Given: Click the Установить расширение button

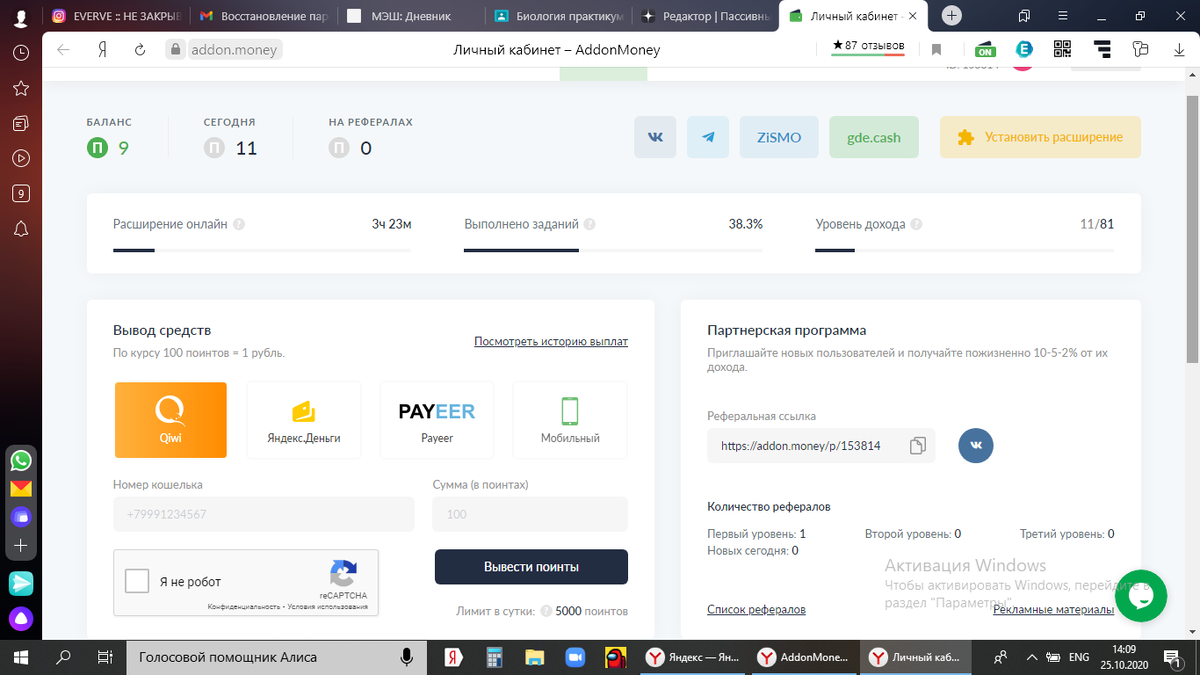Looking at the screenshot, I should (1040, 137).
